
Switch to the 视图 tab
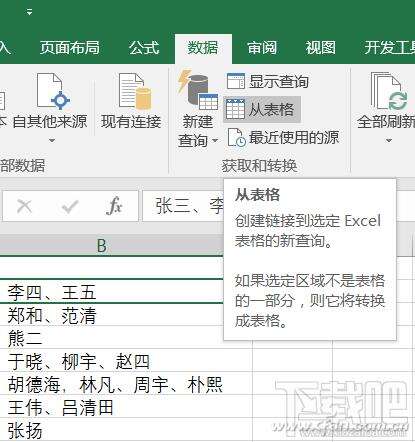point(321,48)
